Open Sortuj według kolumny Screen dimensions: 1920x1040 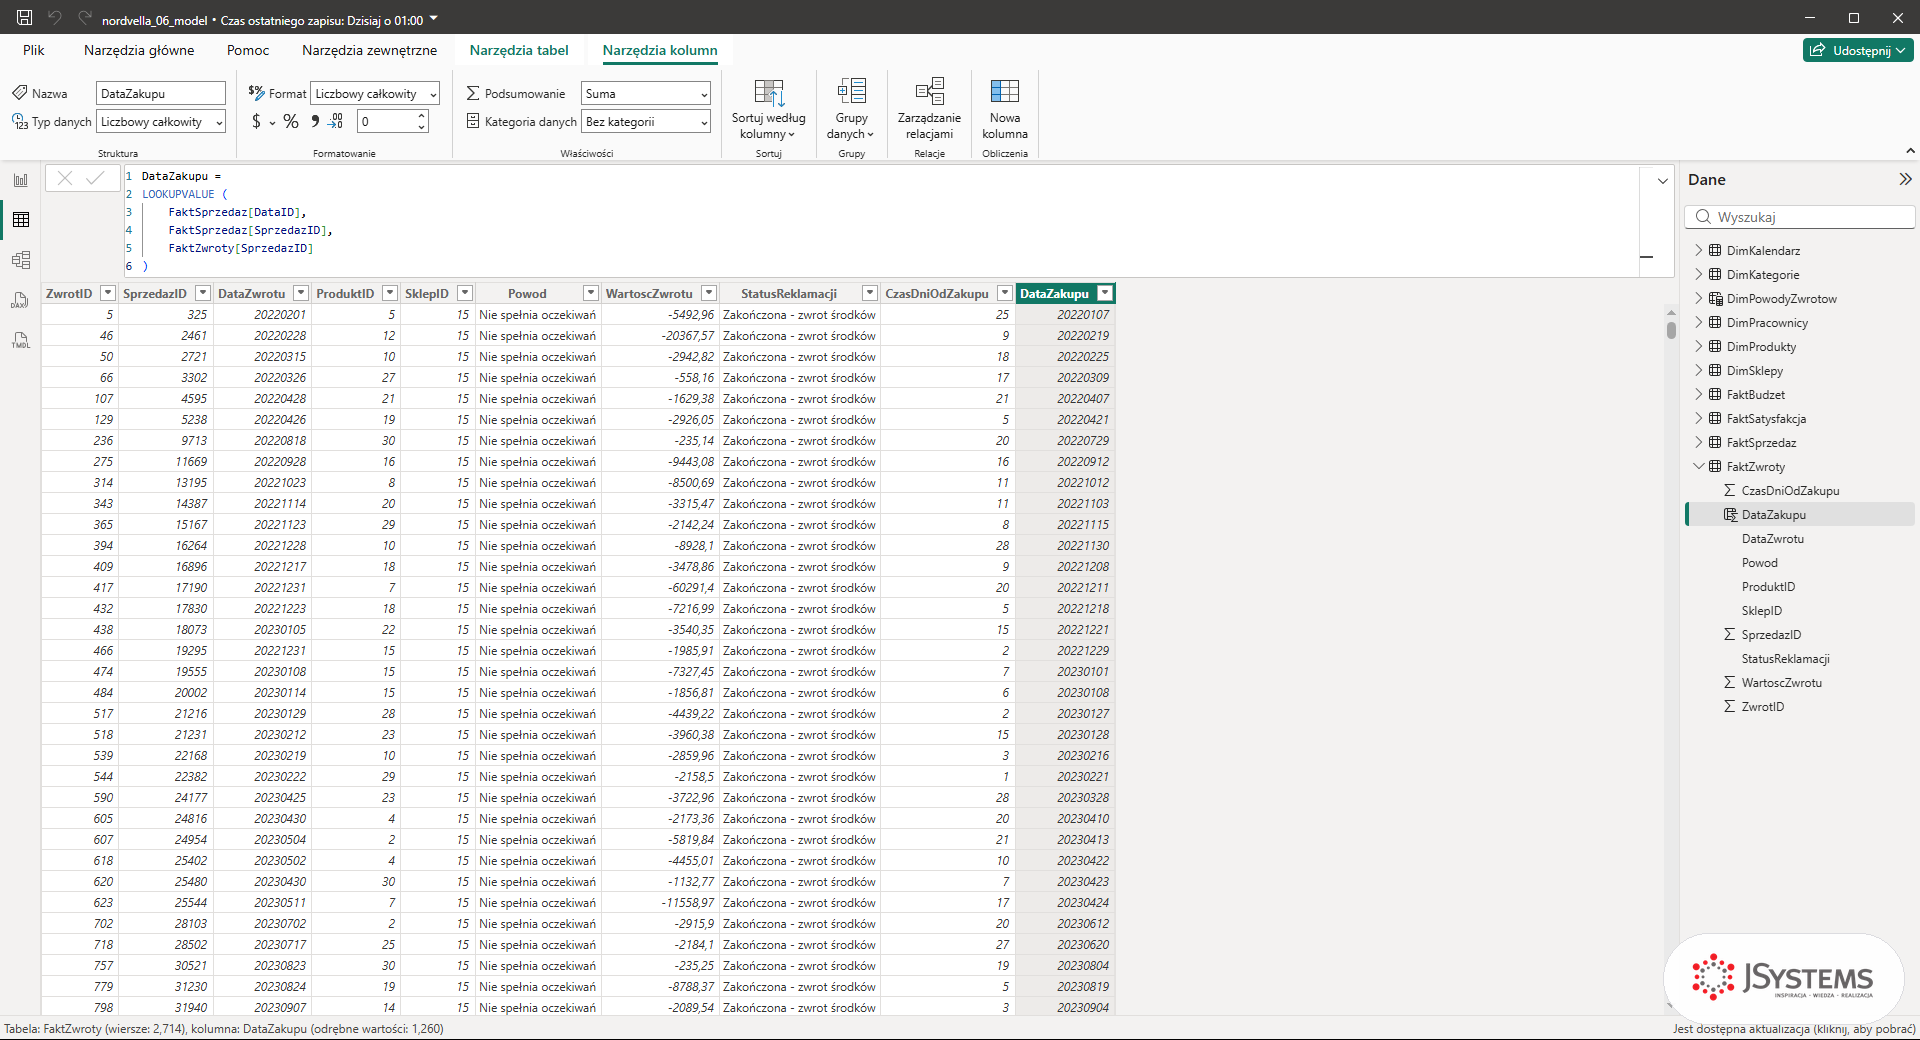tap(768, 110)
